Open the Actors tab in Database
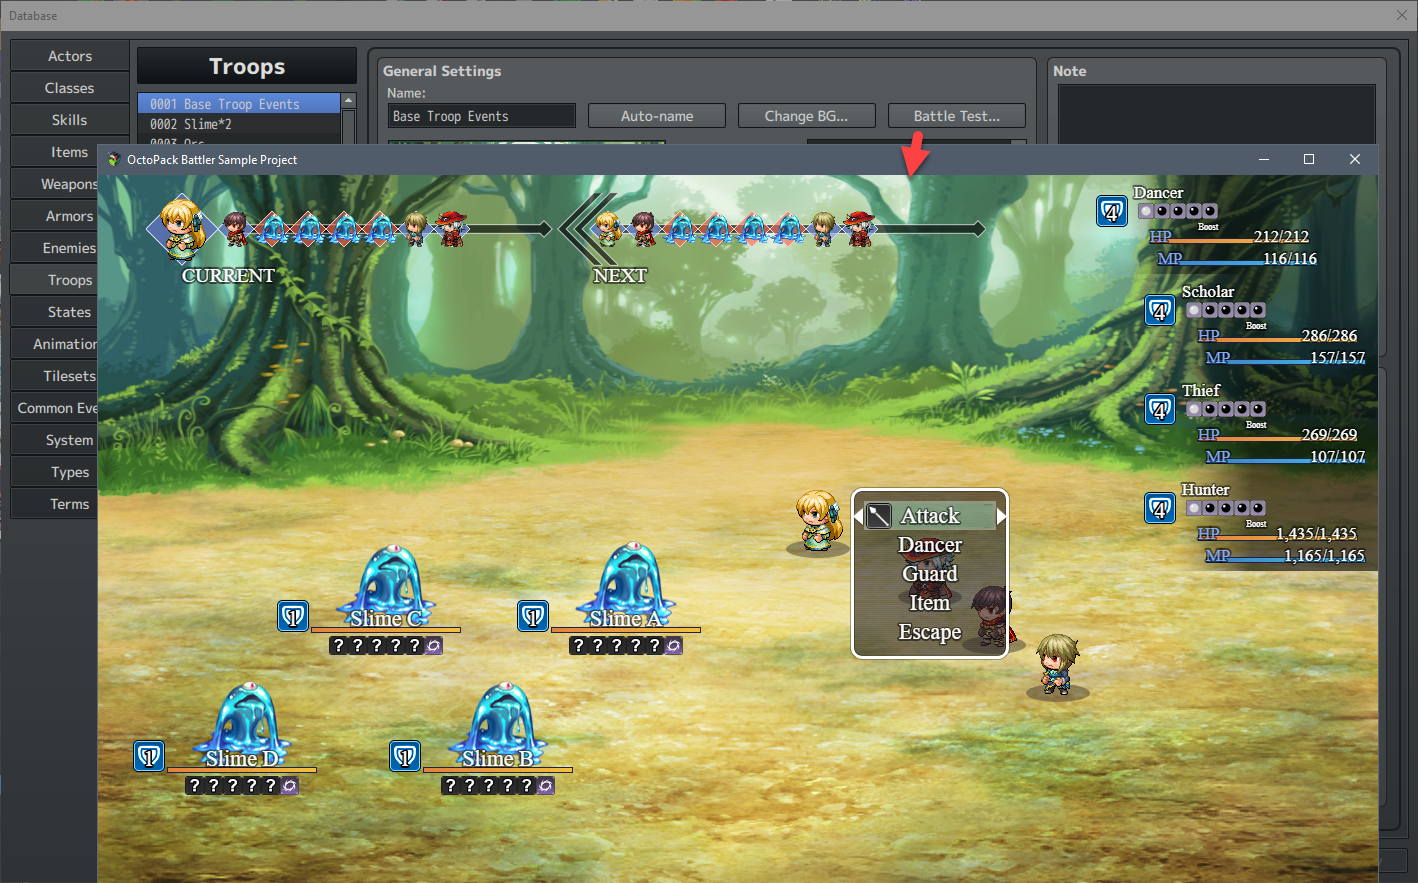The width and height of the screenshot is (1418, 883). (x=70, y=56)
